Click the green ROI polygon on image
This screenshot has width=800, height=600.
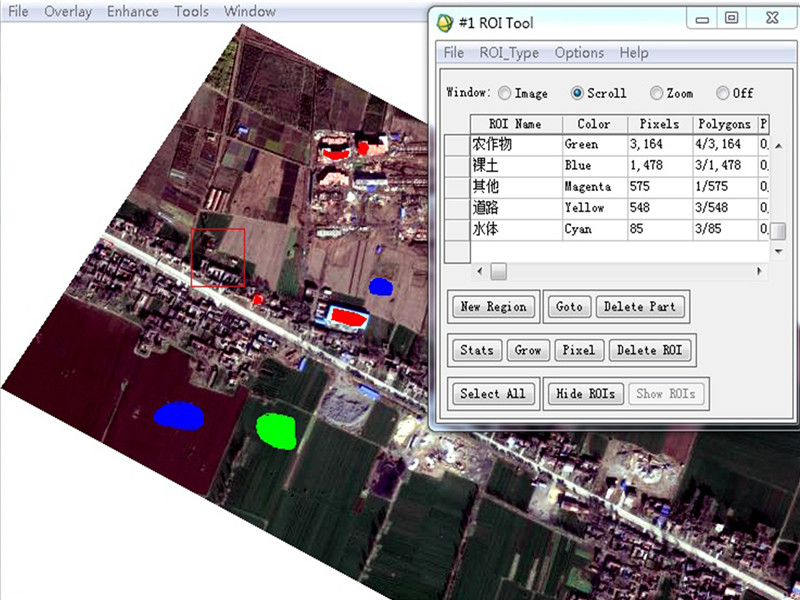click(x=276, y=431)
